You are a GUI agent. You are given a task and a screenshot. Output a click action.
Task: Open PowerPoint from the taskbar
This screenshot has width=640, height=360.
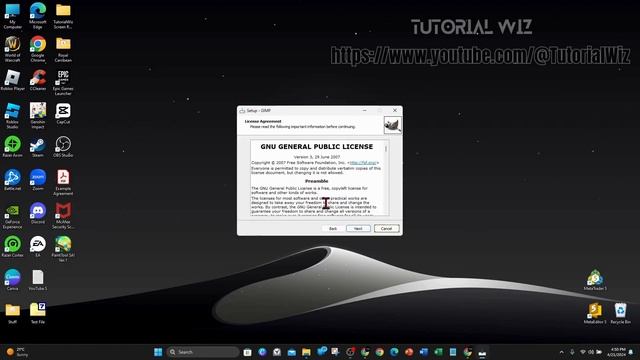tap(409, 352)
